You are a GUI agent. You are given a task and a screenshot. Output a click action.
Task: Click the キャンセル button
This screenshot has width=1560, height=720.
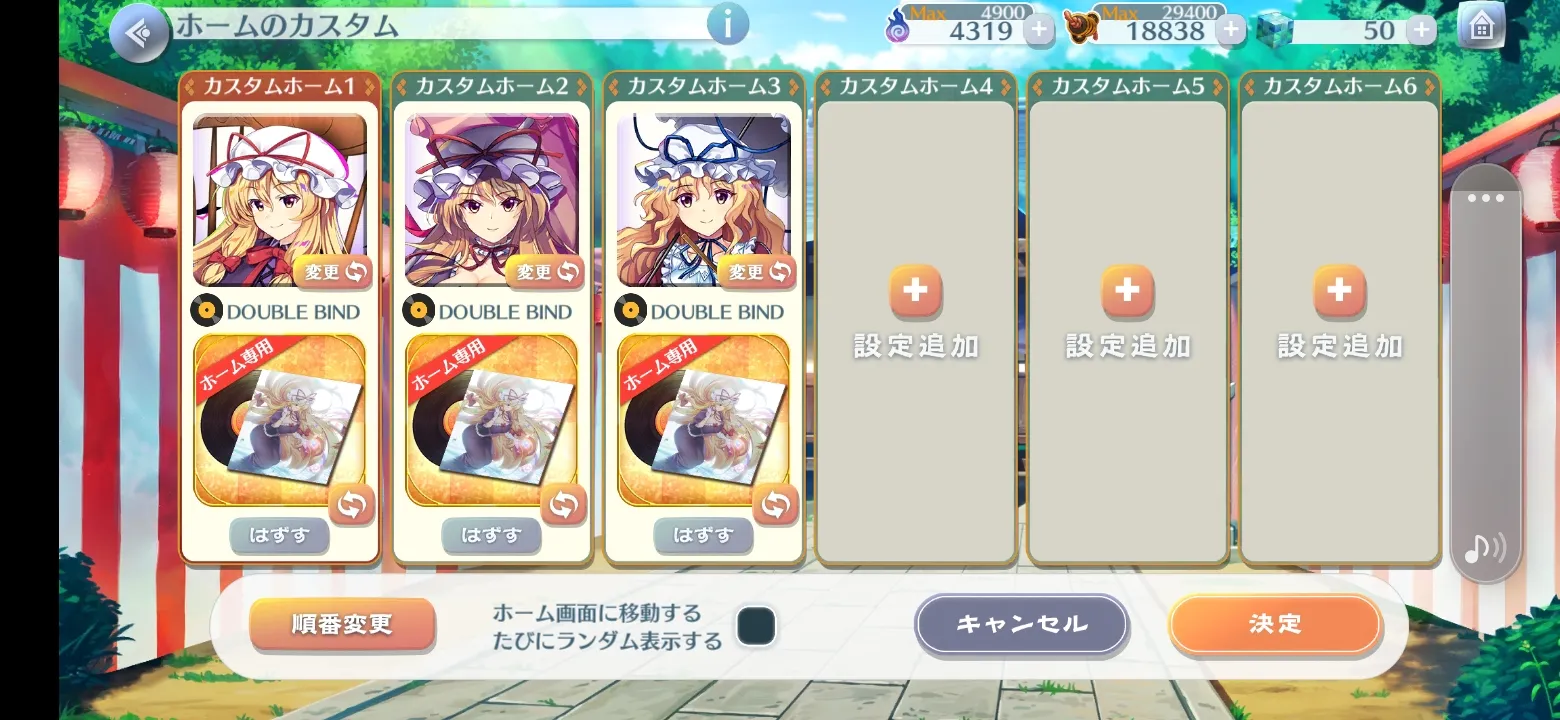pyautogui.click(x=1022, y=624)
